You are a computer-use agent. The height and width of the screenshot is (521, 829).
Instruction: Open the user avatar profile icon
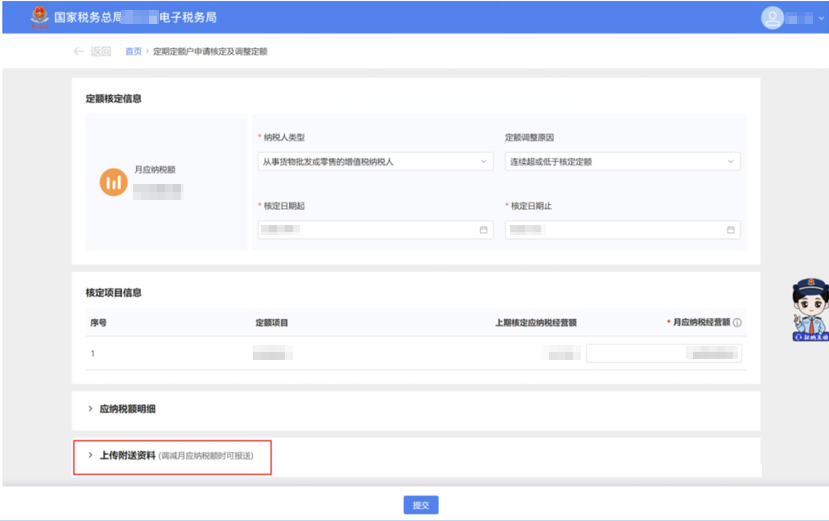(x=771, y=18)
